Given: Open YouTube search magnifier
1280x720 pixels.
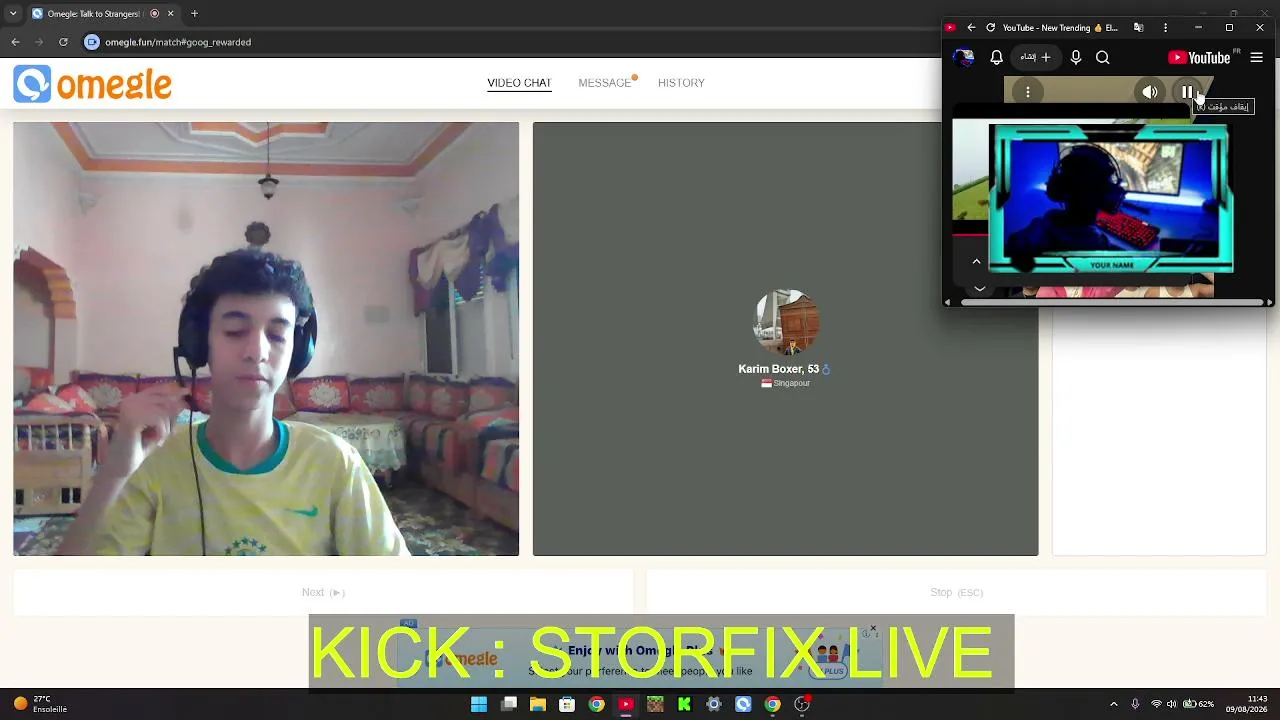Looking at the screenshot, I should pos(1103,58).
